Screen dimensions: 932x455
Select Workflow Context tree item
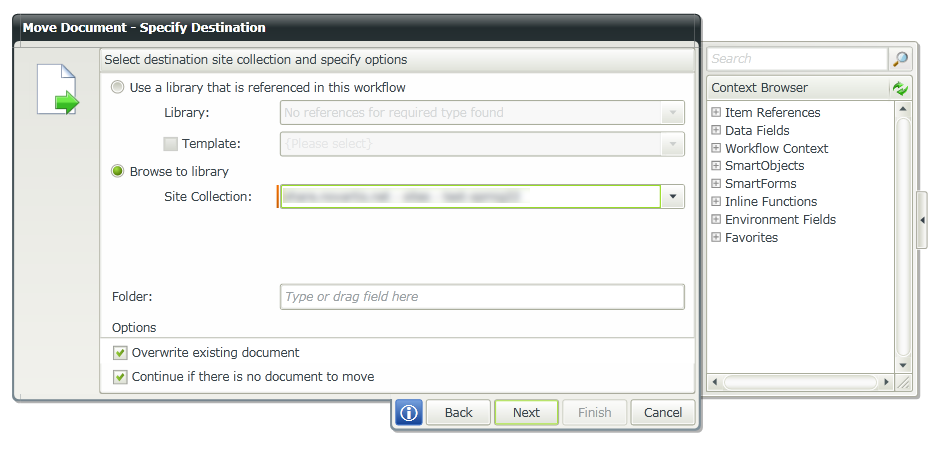click(776, 148)
